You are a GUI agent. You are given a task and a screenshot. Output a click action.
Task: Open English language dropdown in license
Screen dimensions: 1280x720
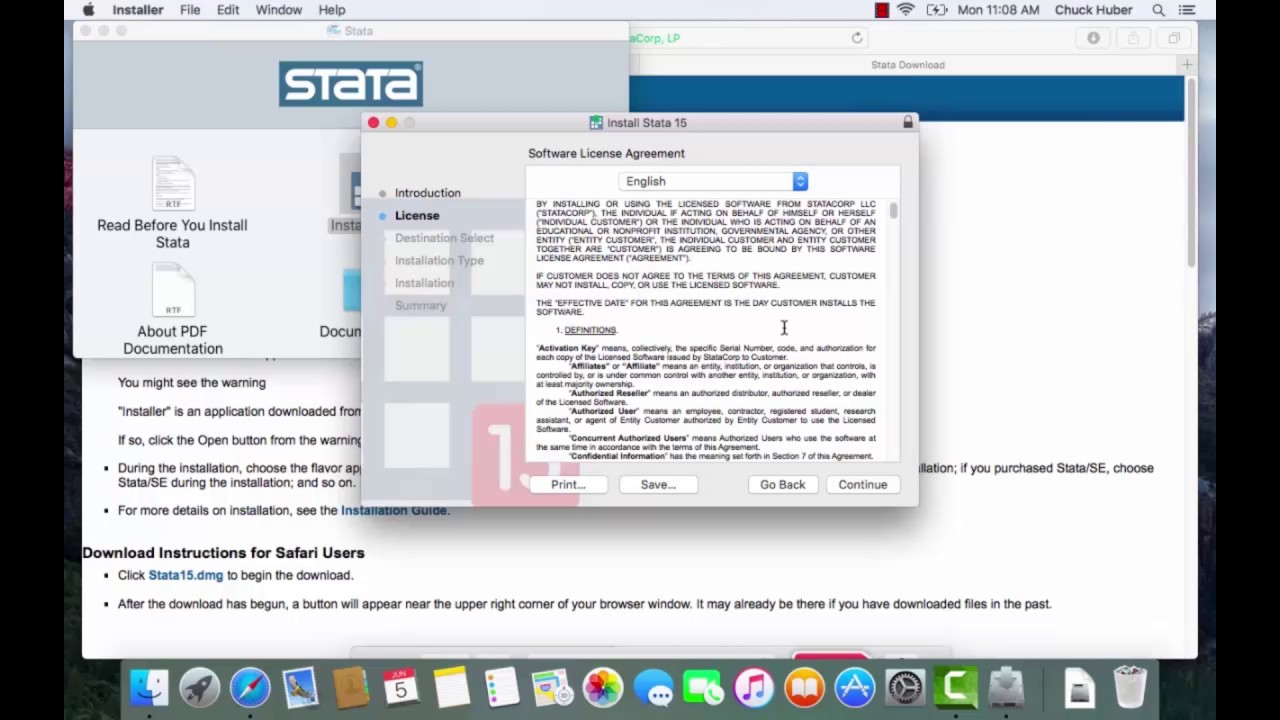tap(713, 181)
